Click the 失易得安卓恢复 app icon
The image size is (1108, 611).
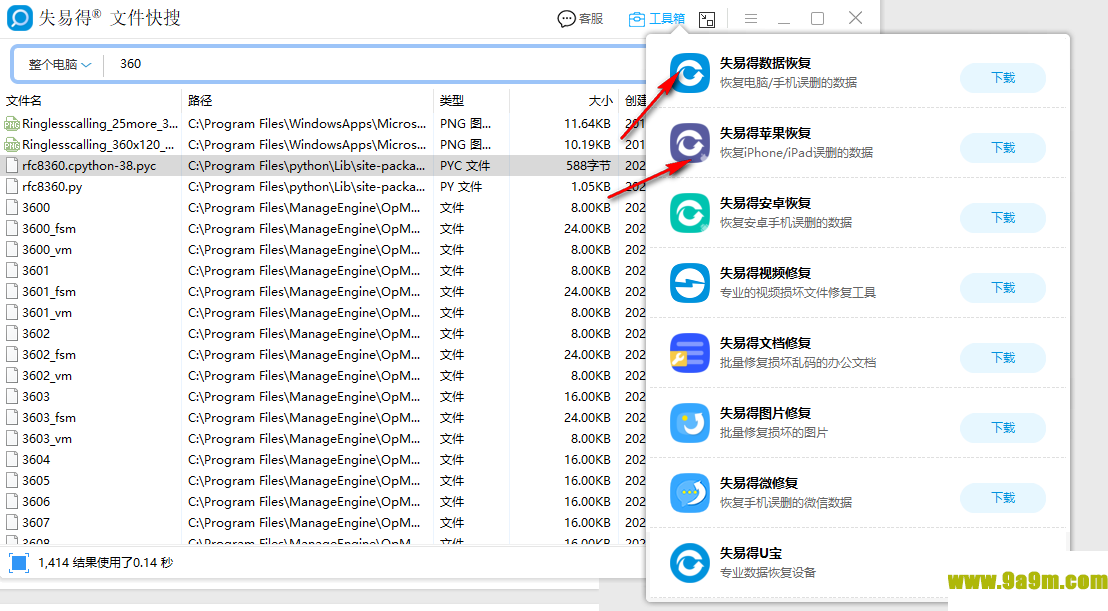click(690, 213)
